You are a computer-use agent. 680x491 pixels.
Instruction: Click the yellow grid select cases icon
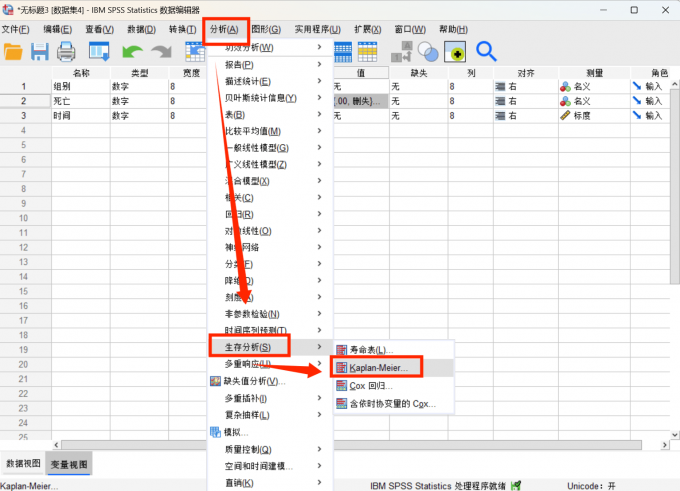tap(368, 52)
